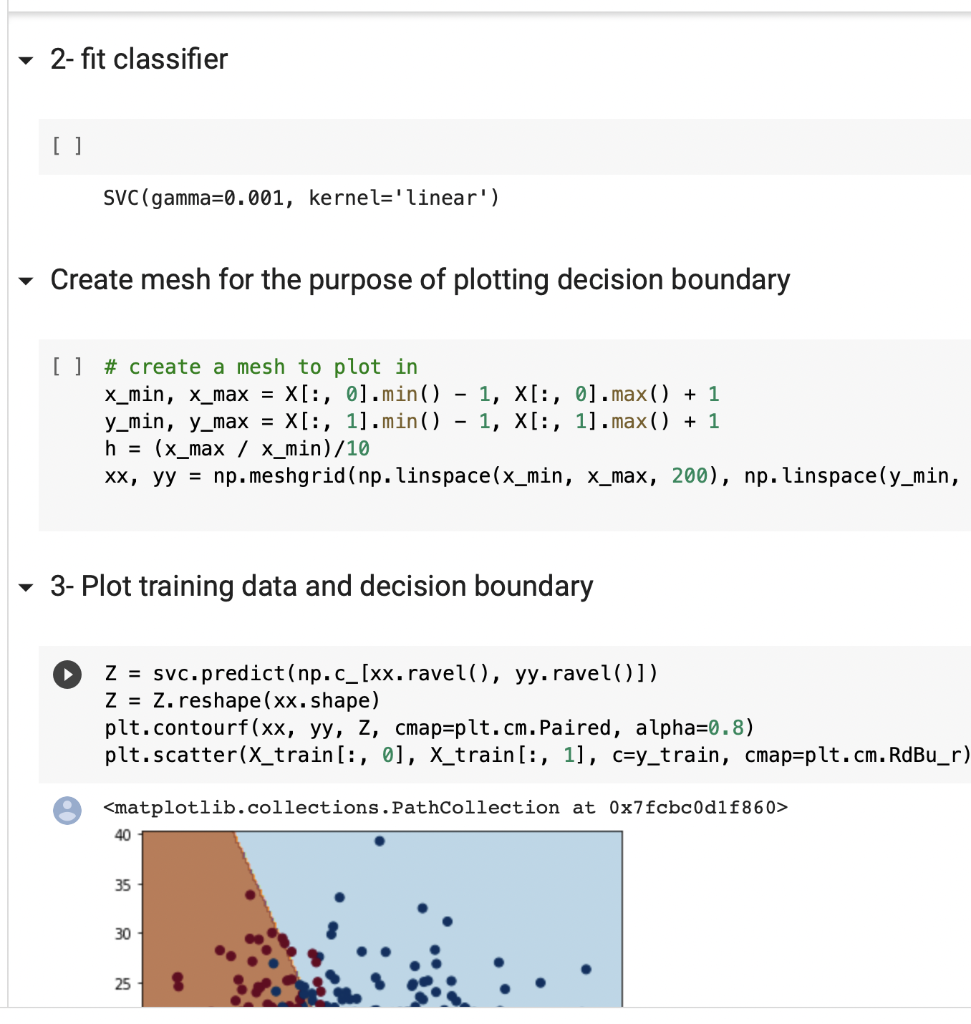Click the user avatar beside the output
971x1024 pixels.
tap(67, 810)
